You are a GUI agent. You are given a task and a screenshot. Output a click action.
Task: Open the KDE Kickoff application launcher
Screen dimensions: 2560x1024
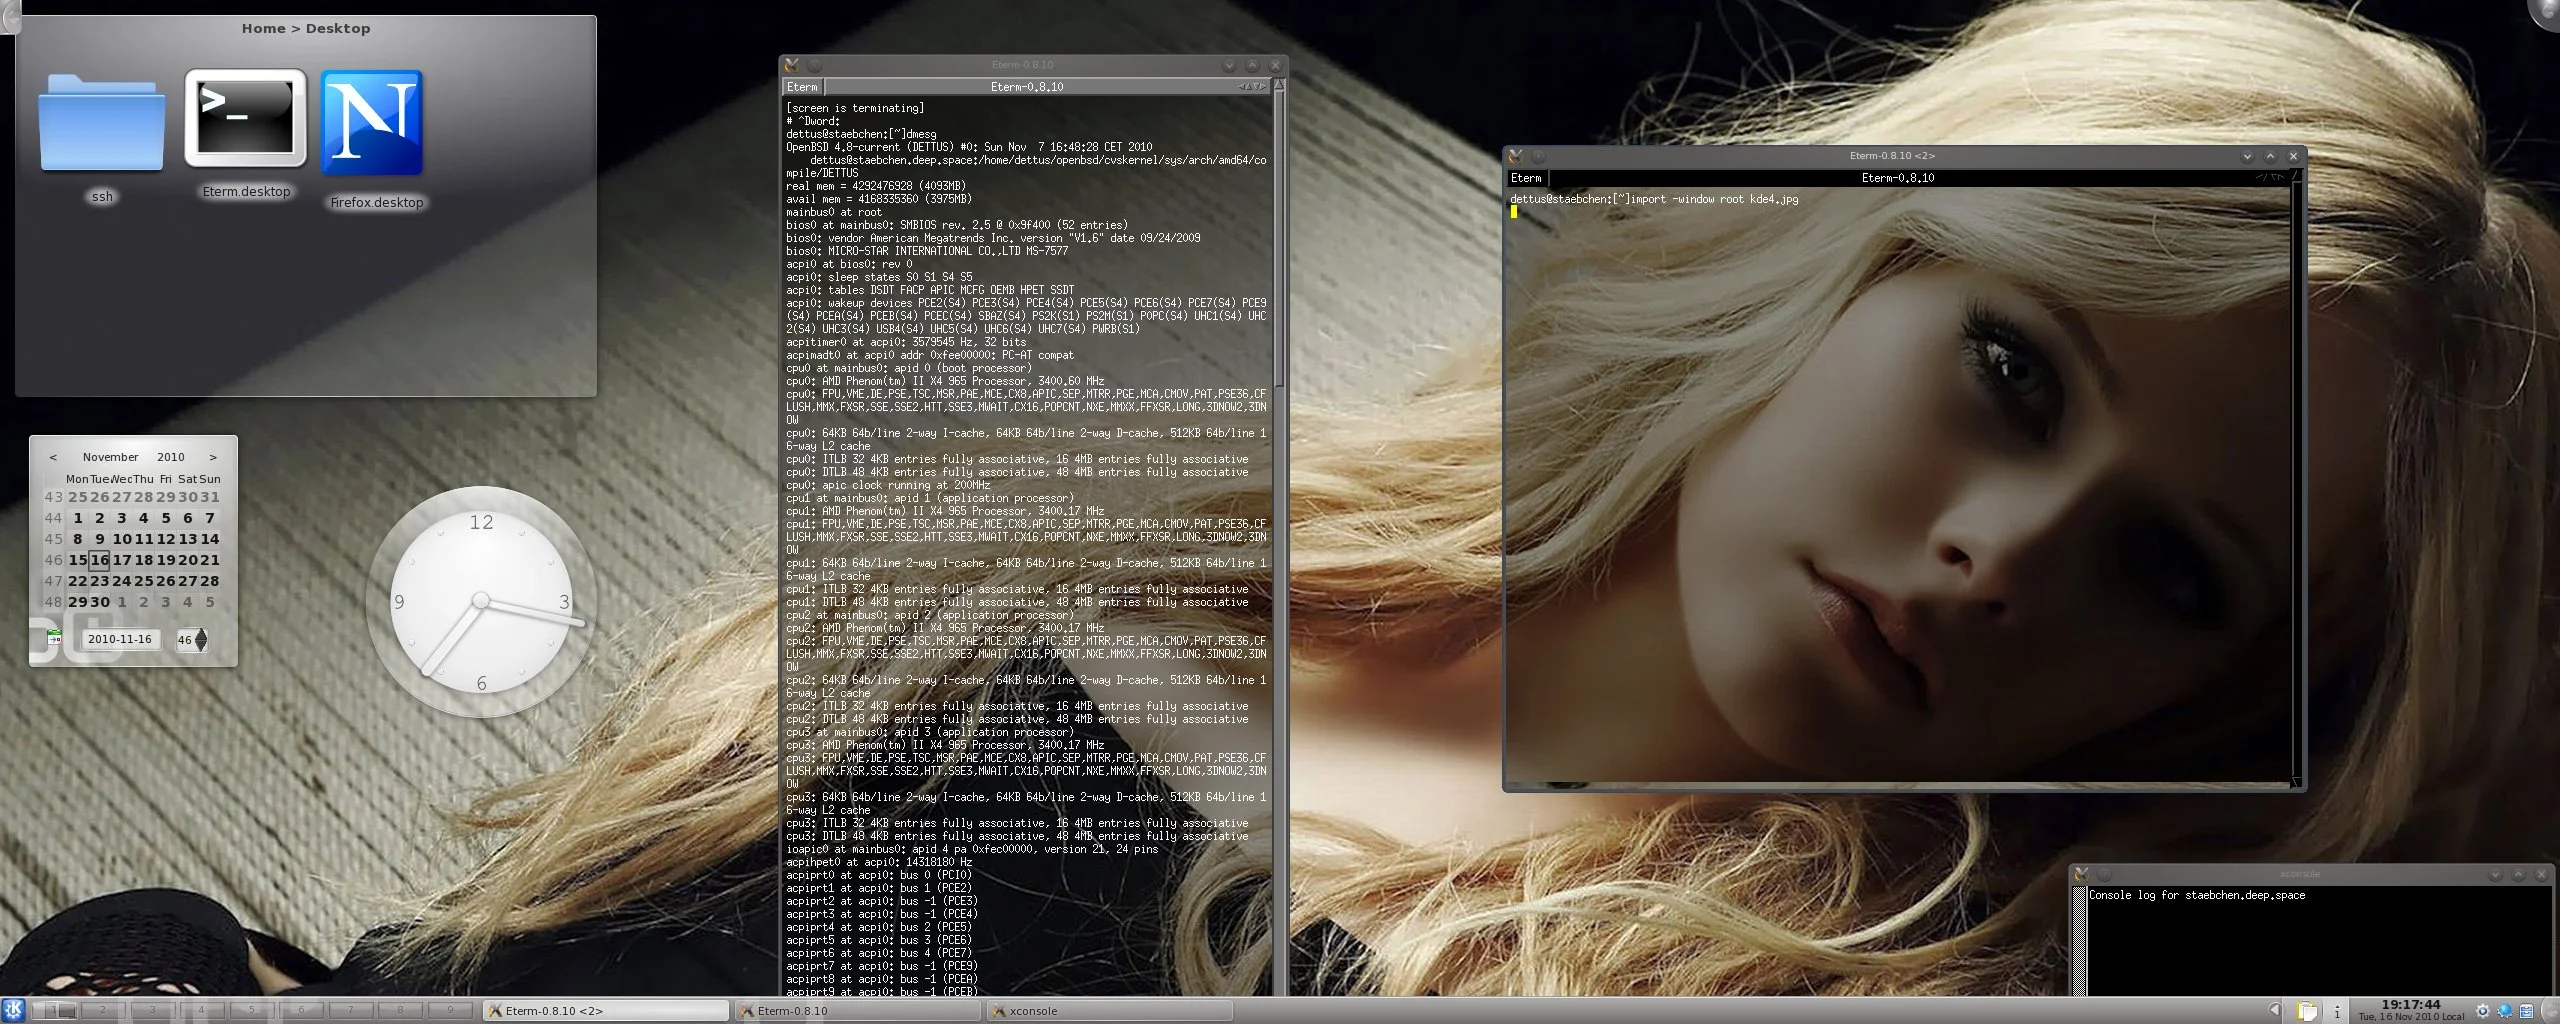13,1010
